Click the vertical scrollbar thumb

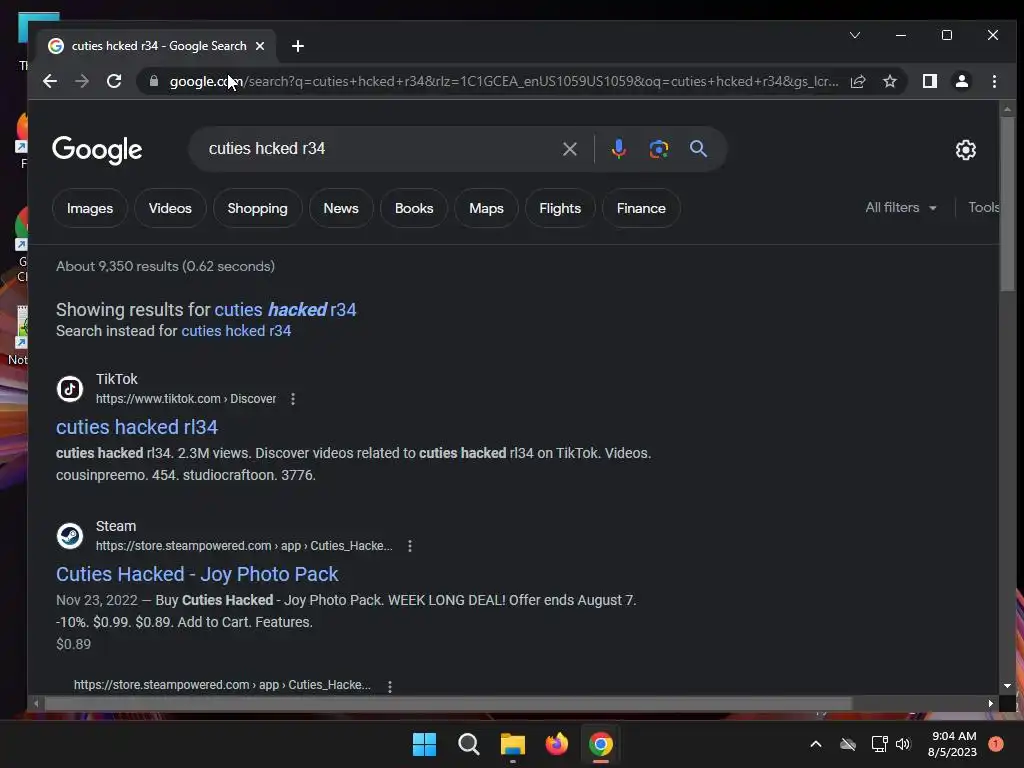pos(1007,204)
